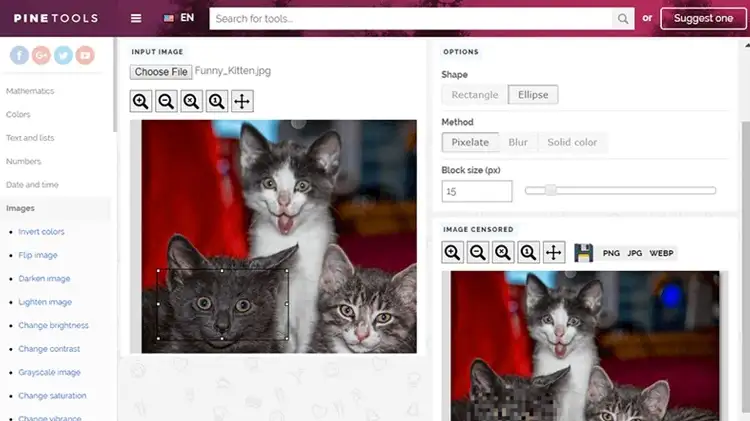Open the Flip image tool
Image resolution: width=750 pixels, height=421 pixels.
(38, 255)
